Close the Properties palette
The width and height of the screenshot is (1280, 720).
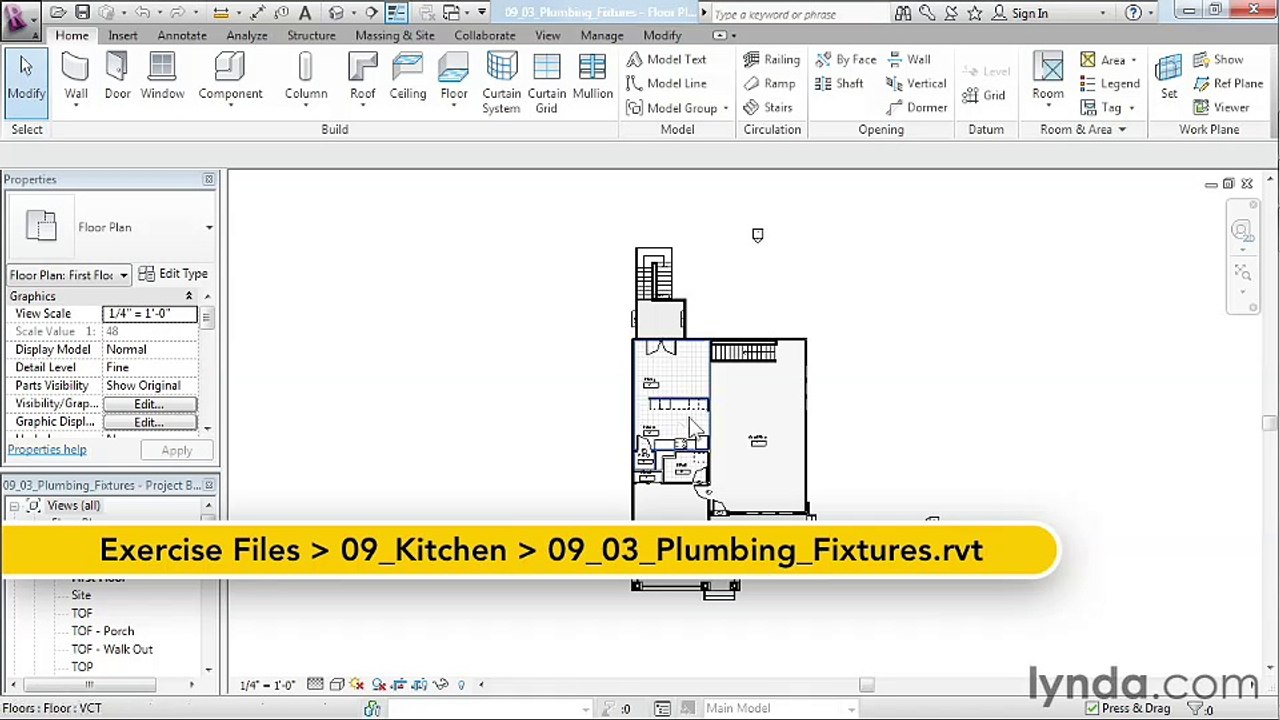tap(208, 179)
